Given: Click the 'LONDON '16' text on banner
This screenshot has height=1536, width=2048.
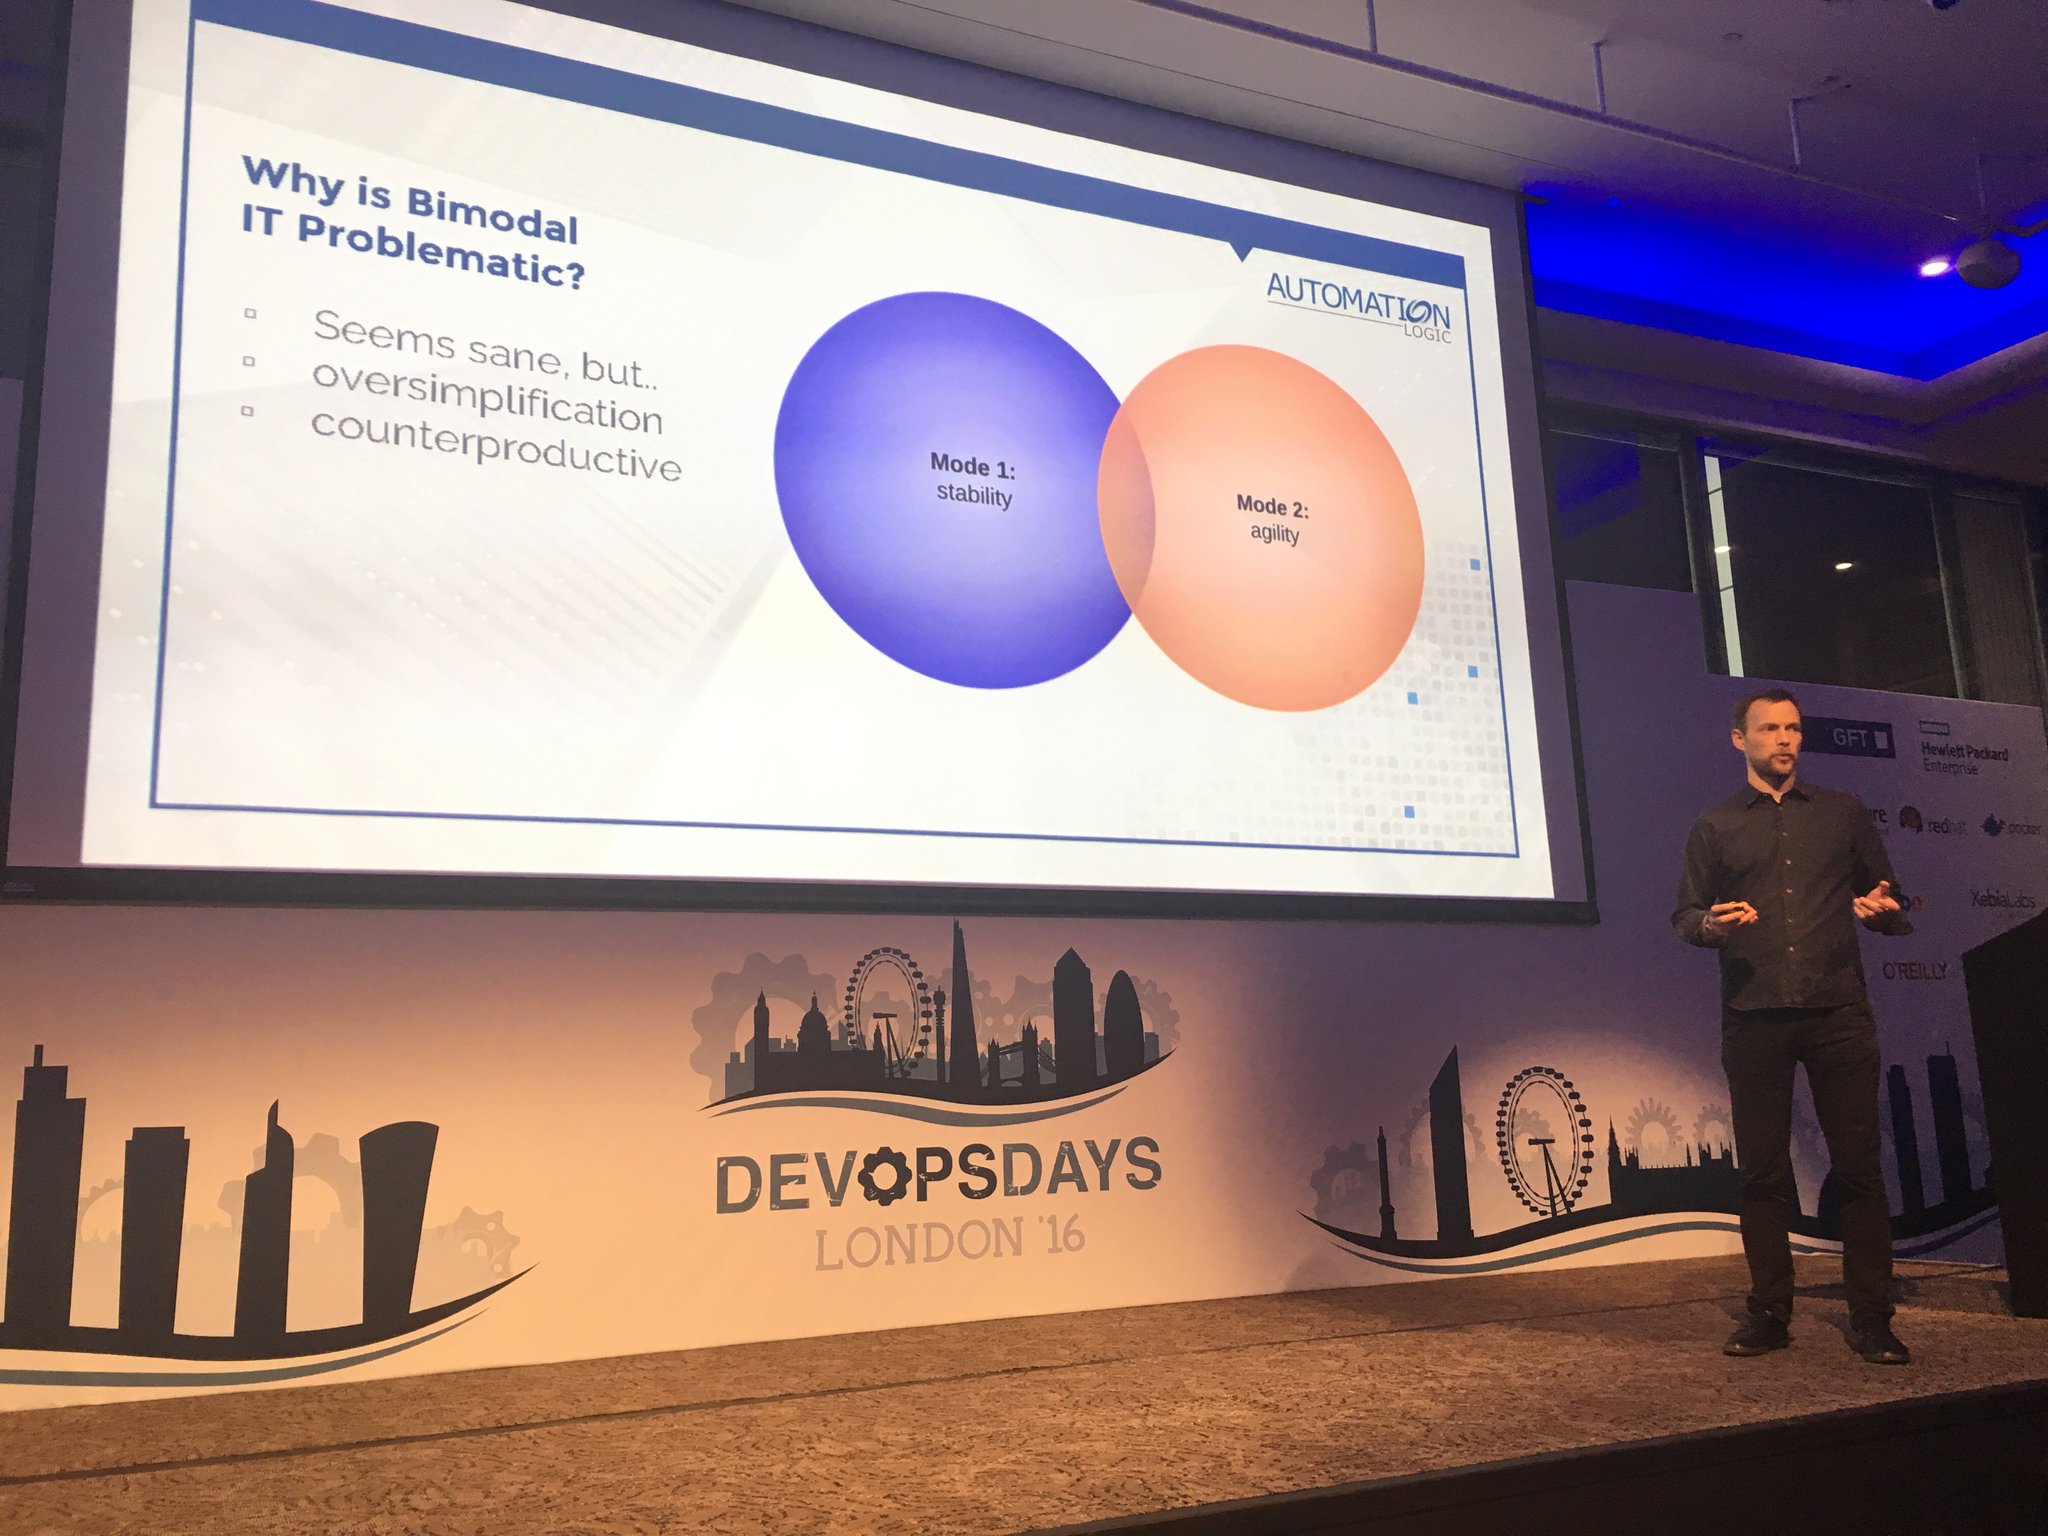Looking at the screenshot, I should [949, 1243].
